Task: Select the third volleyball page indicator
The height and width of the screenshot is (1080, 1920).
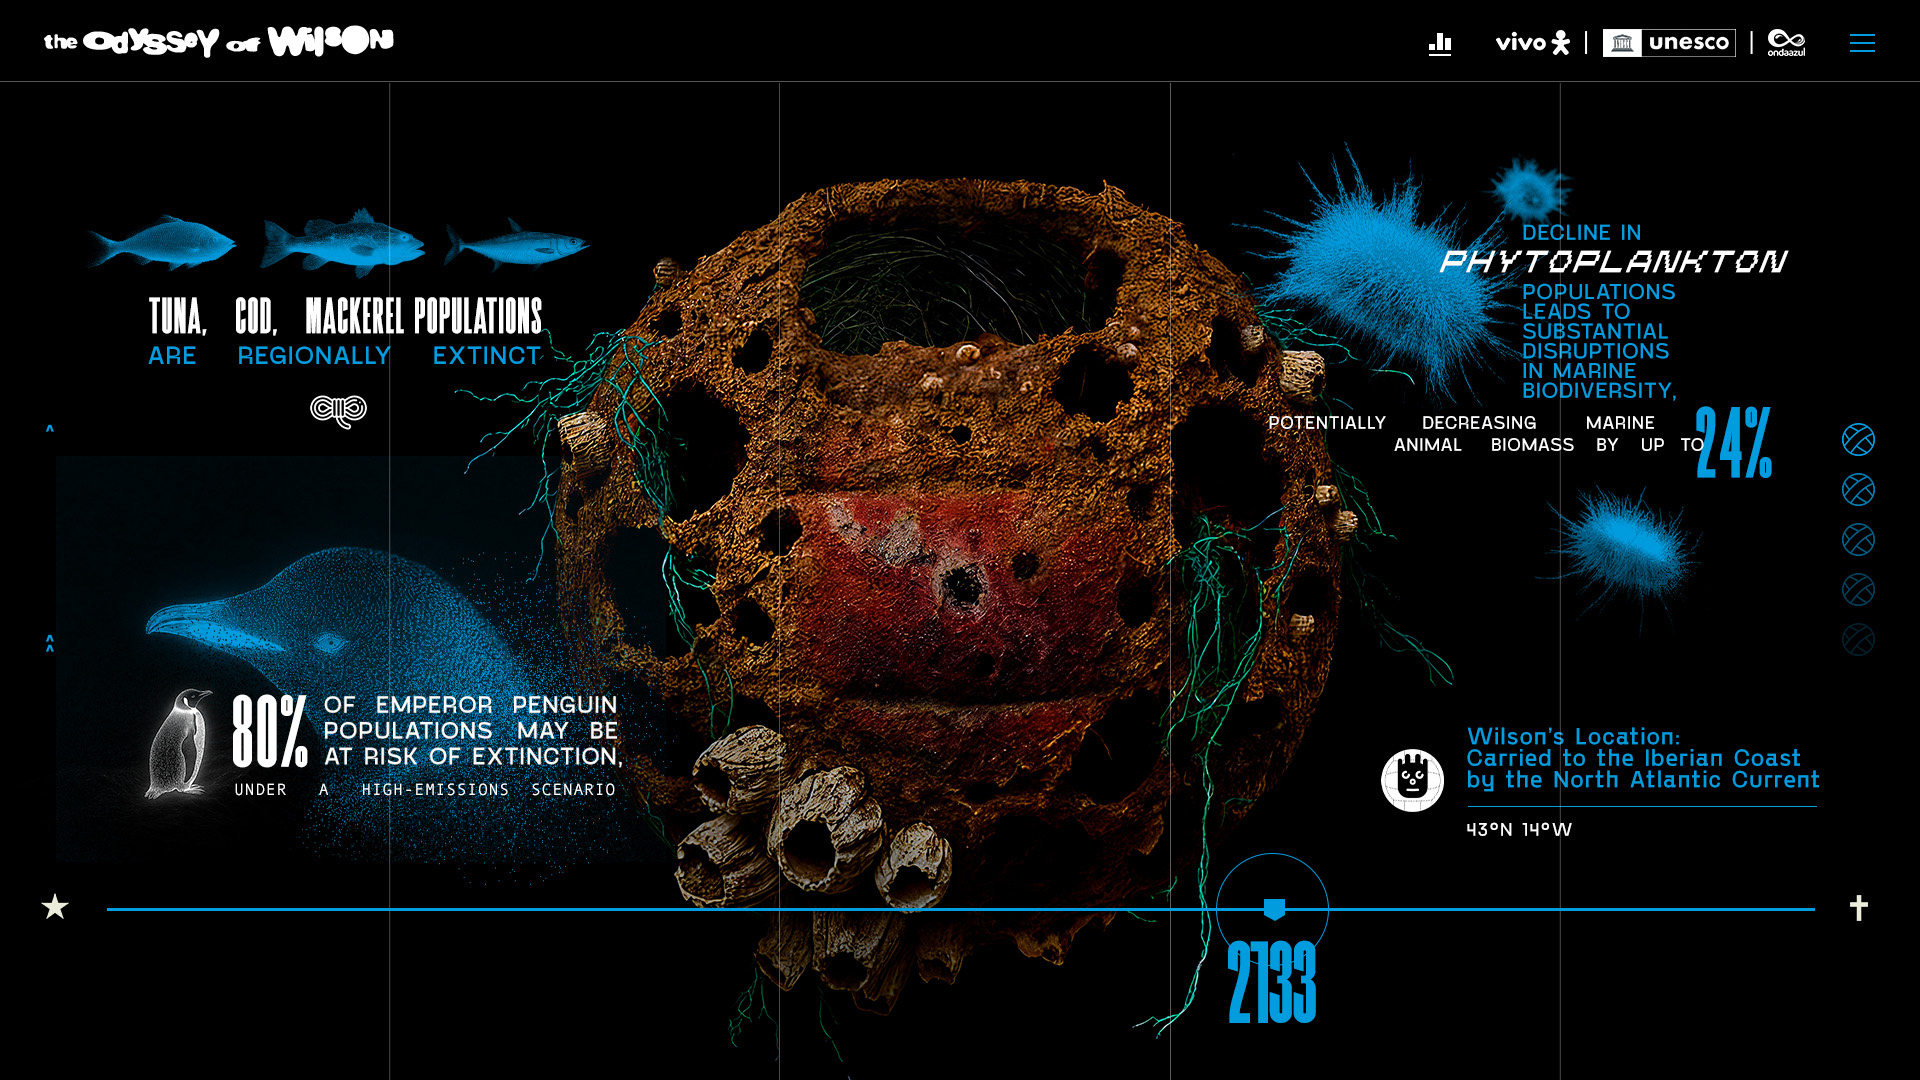Action: point(1858,540)
